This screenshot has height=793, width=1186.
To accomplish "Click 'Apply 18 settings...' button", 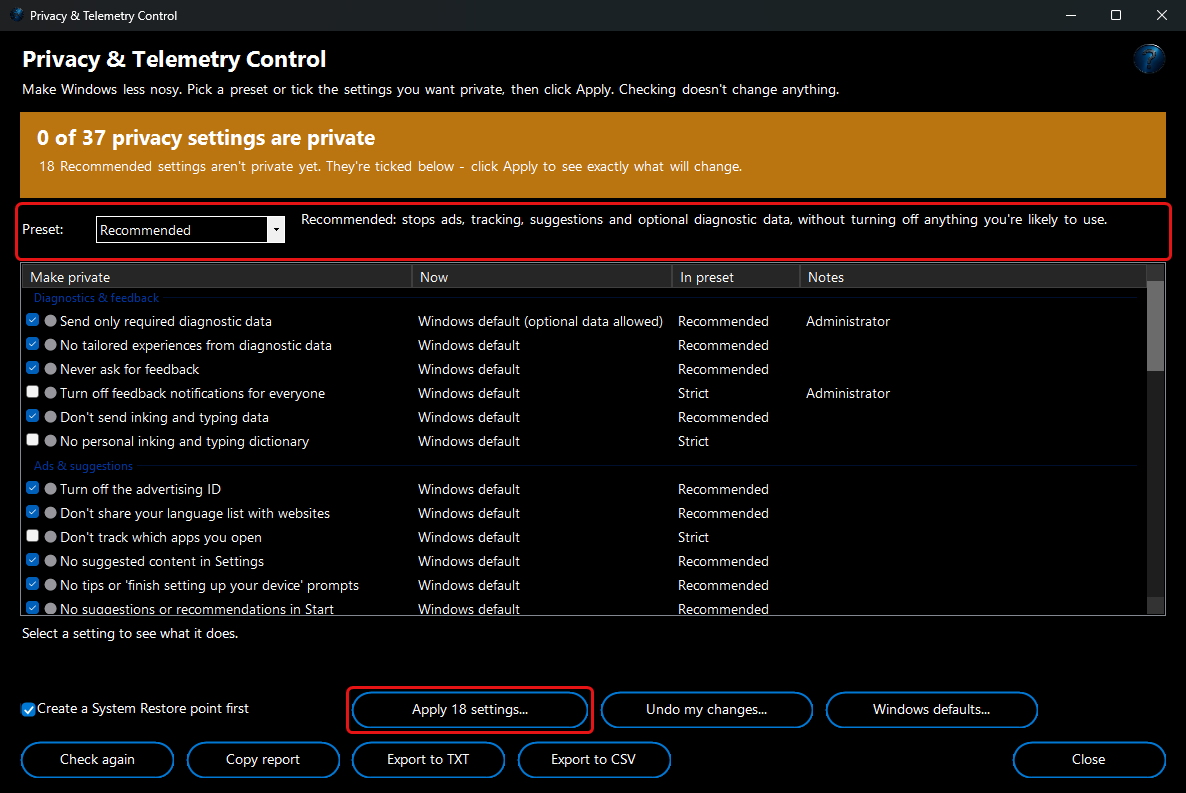I will click(x=470, y=710).
